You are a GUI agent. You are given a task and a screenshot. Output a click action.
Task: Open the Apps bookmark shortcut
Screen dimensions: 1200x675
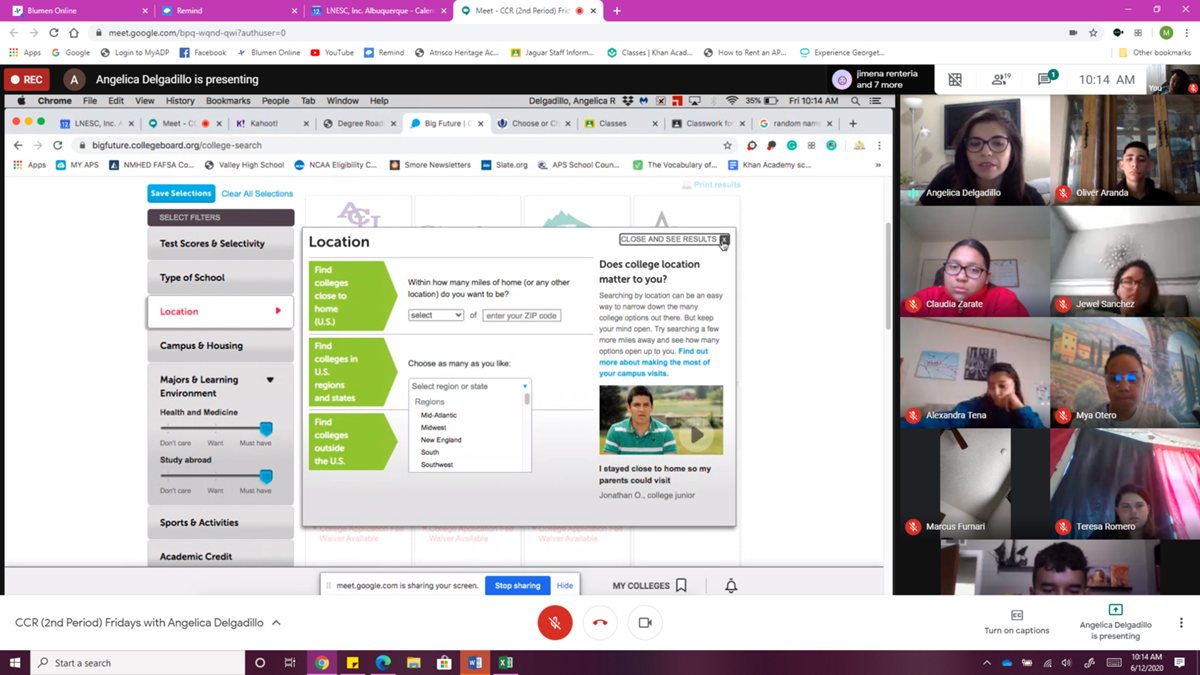point(25,52)
